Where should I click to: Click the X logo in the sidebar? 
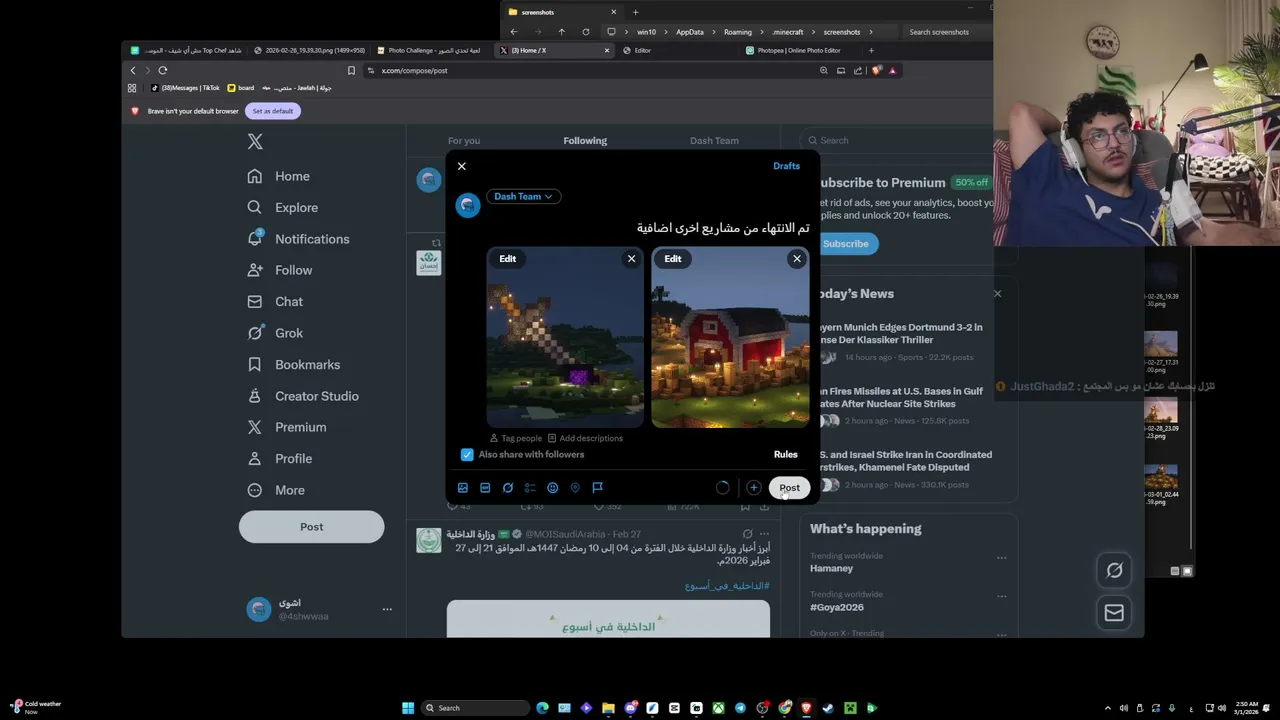pyautogui.click(x=255, y=142)
